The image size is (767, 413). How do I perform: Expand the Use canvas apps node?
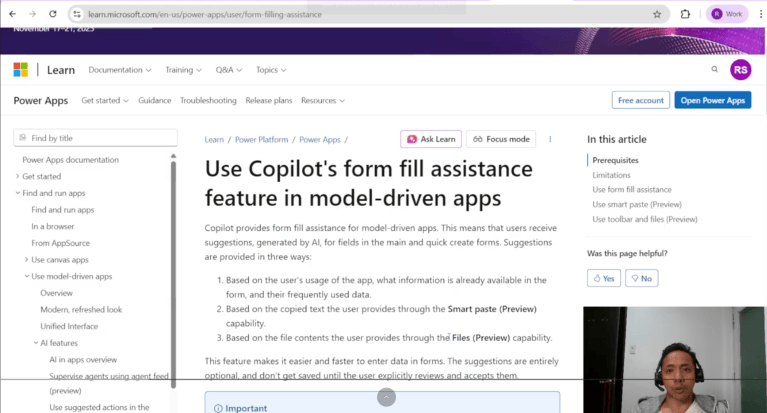[57, 259]
